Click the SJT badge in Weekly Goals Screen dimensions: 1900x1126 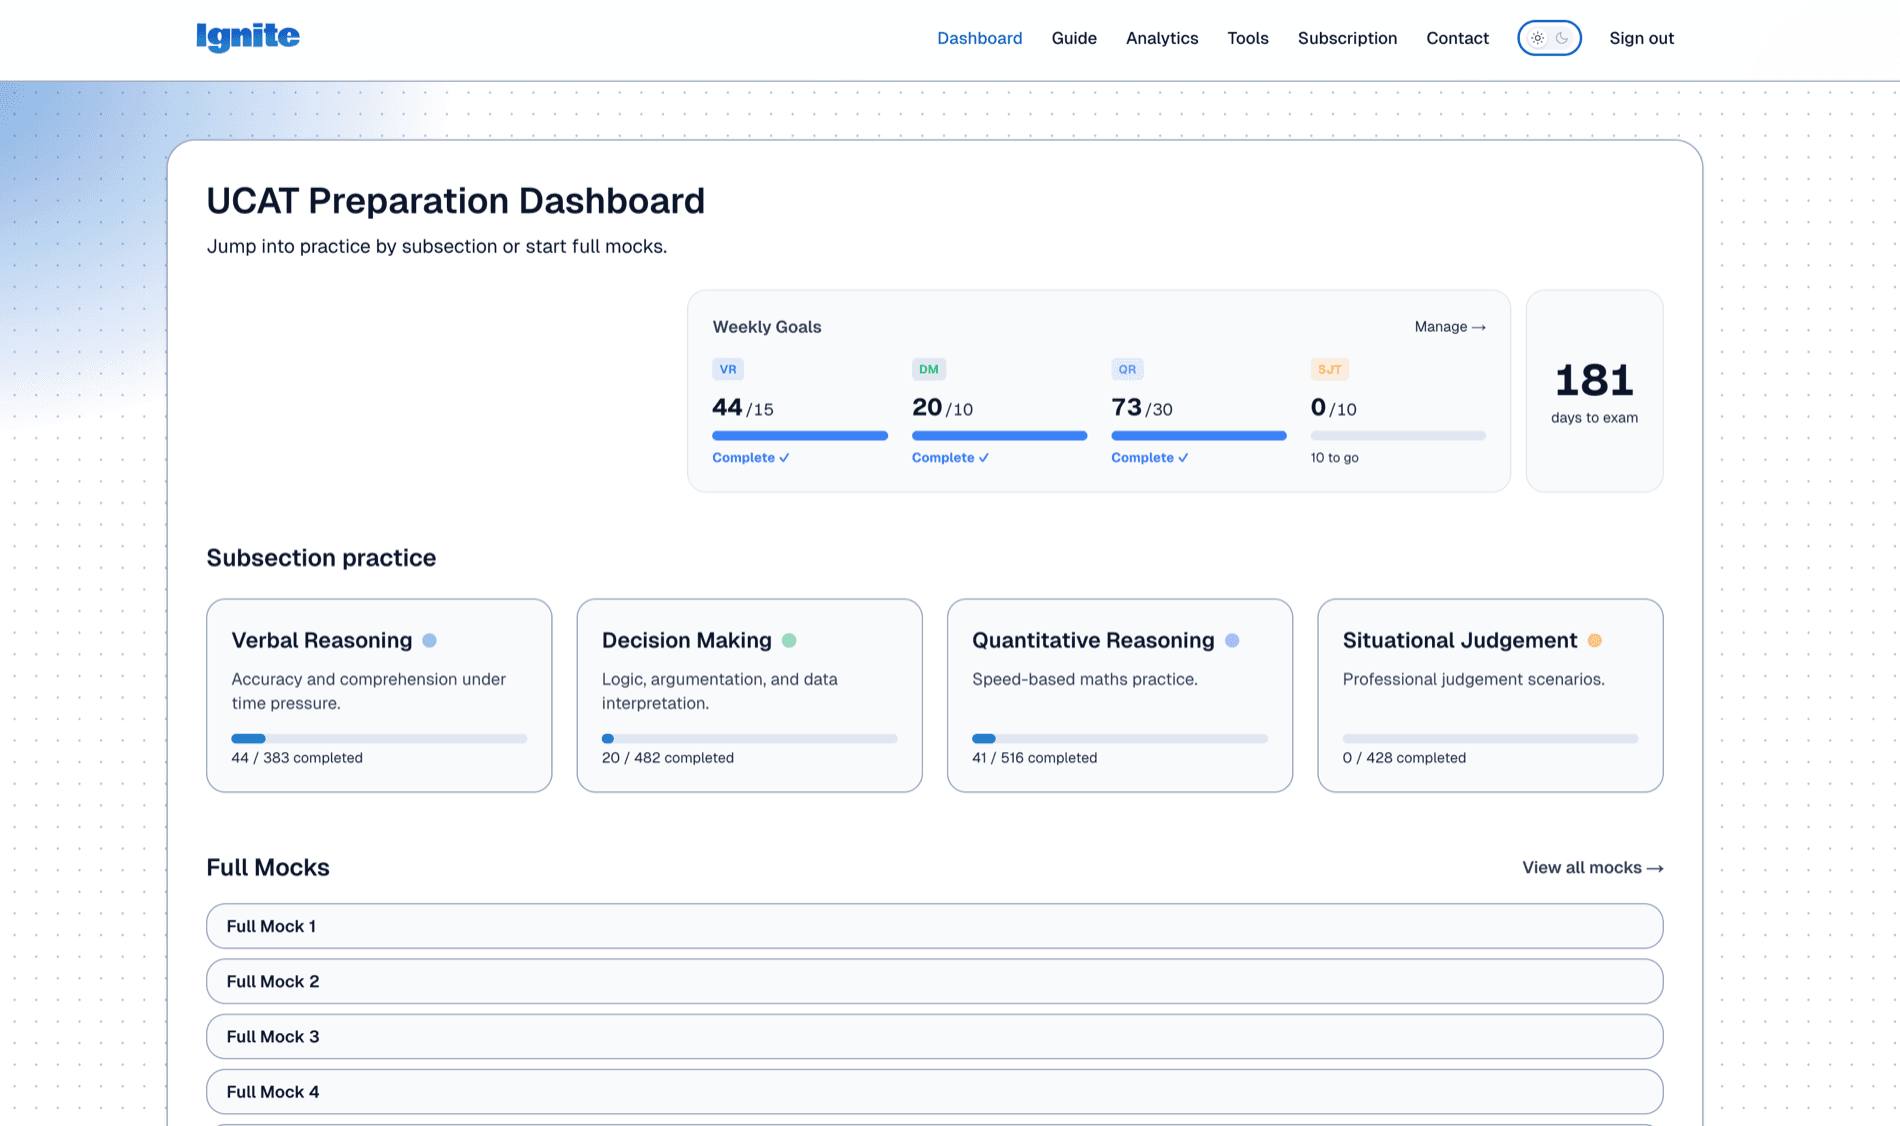point(1330,369)
